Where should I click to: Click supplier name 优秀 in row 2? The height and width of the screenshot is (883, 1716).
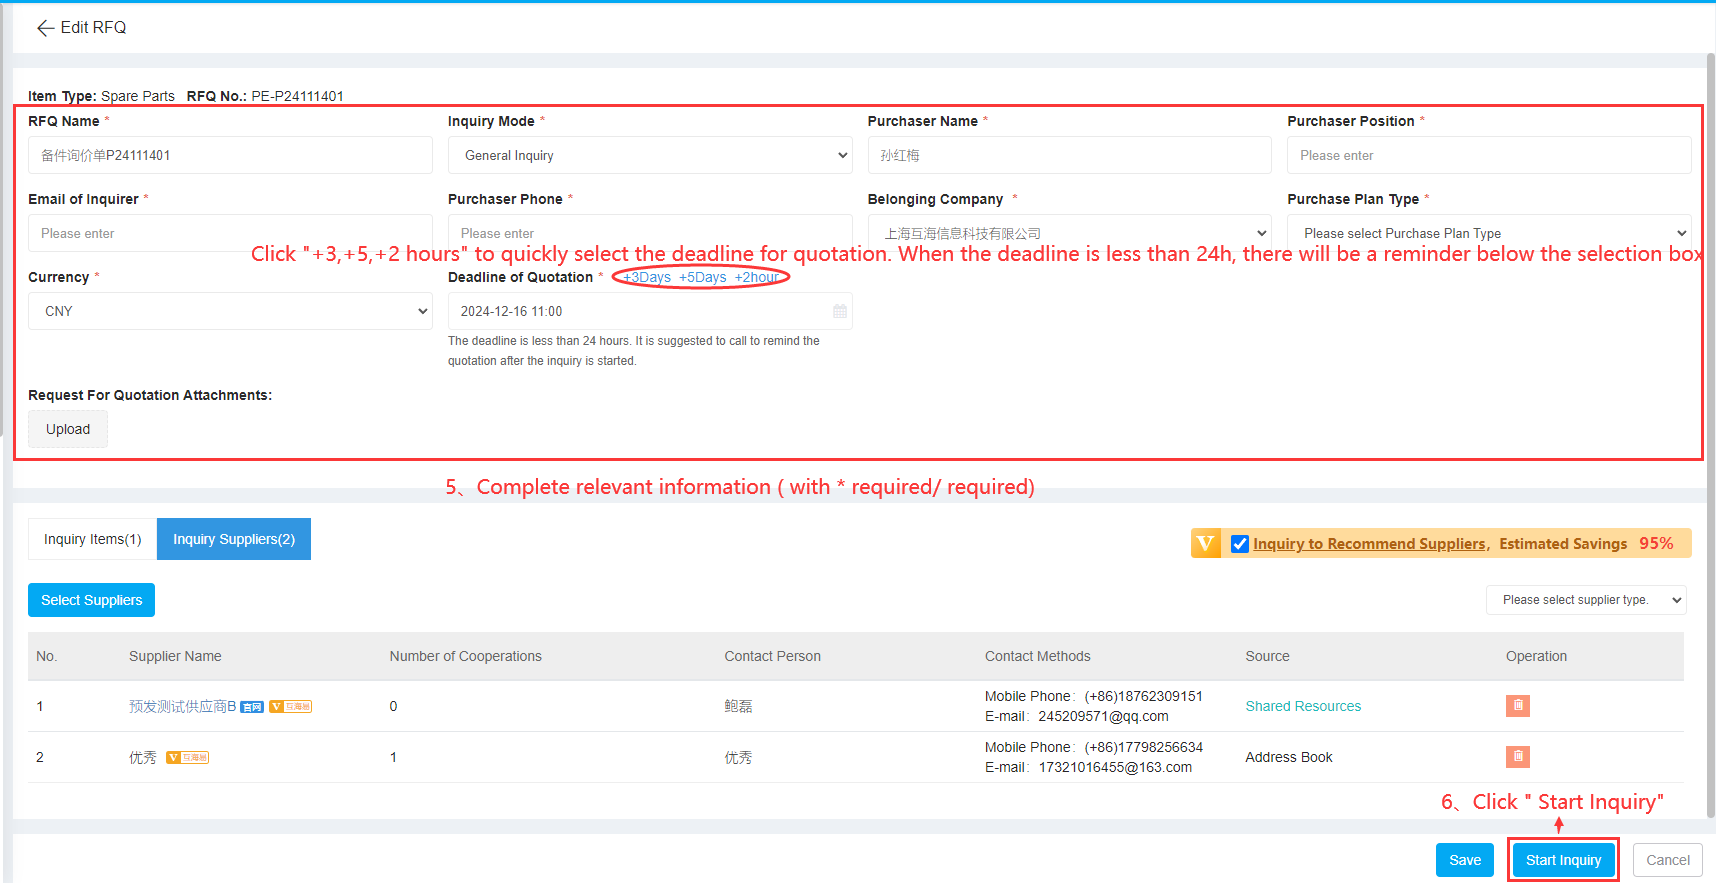coord(143,757)
